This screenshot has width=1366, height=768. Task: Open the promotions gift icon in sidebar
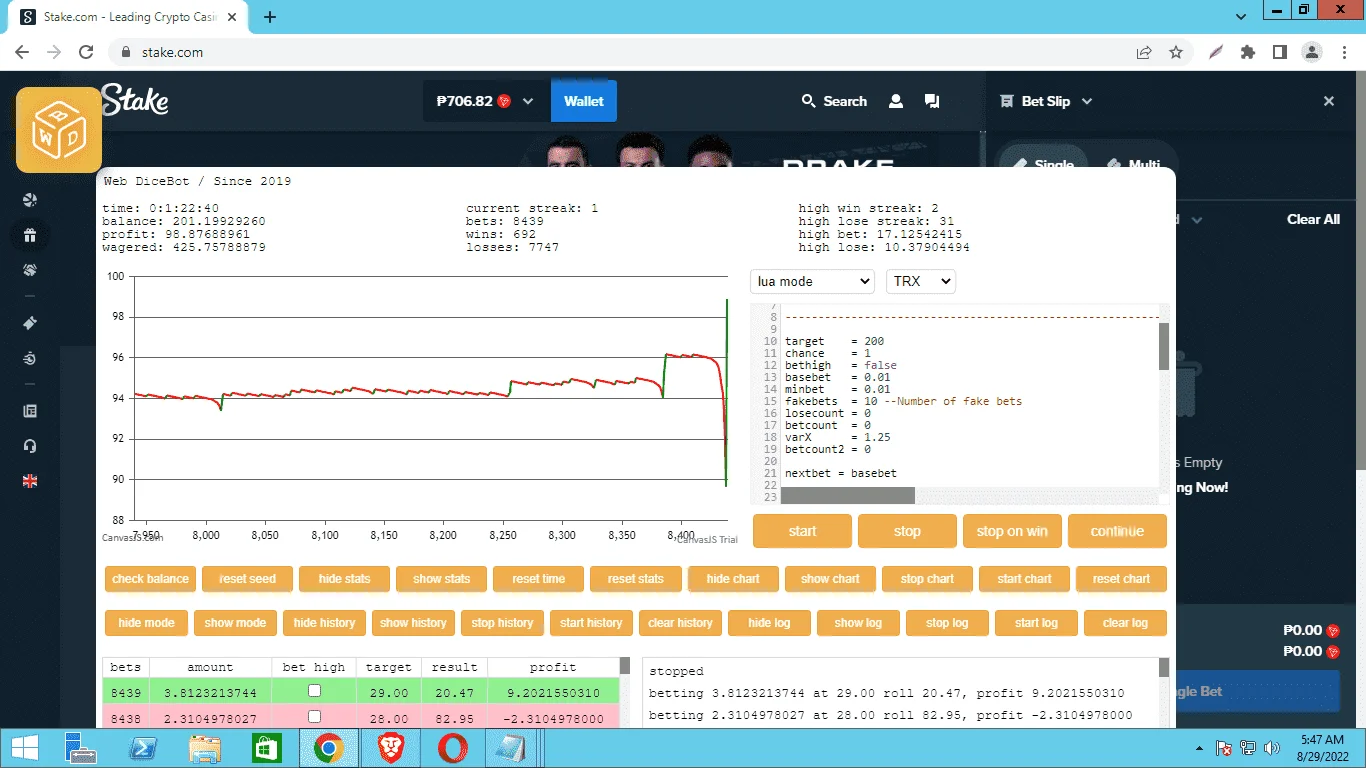coord(30,236)
